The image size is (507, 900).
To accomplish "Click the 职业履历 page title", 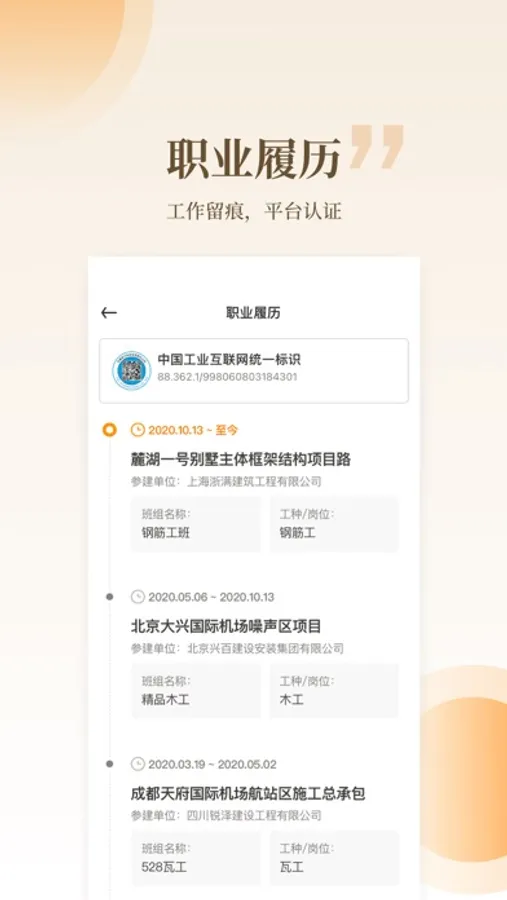I will (253, 313).
